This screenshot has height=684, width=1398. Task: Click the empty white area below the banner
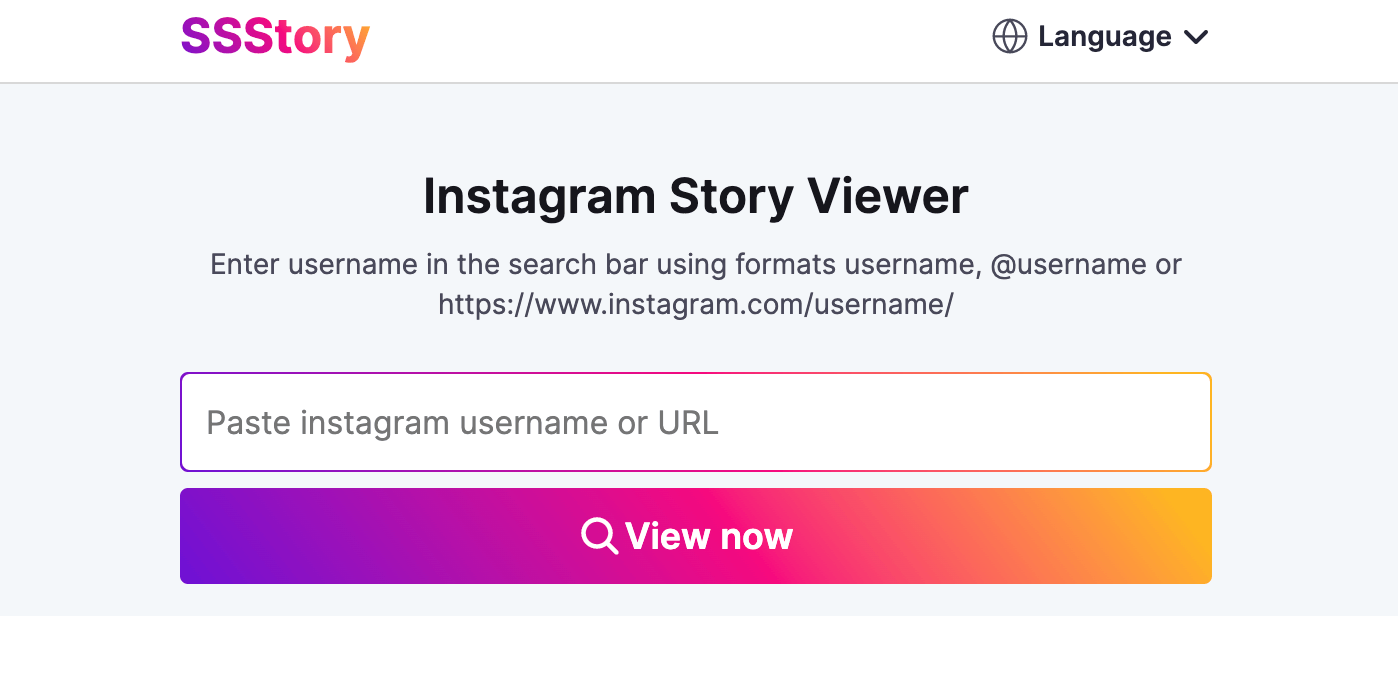point(698,650)
